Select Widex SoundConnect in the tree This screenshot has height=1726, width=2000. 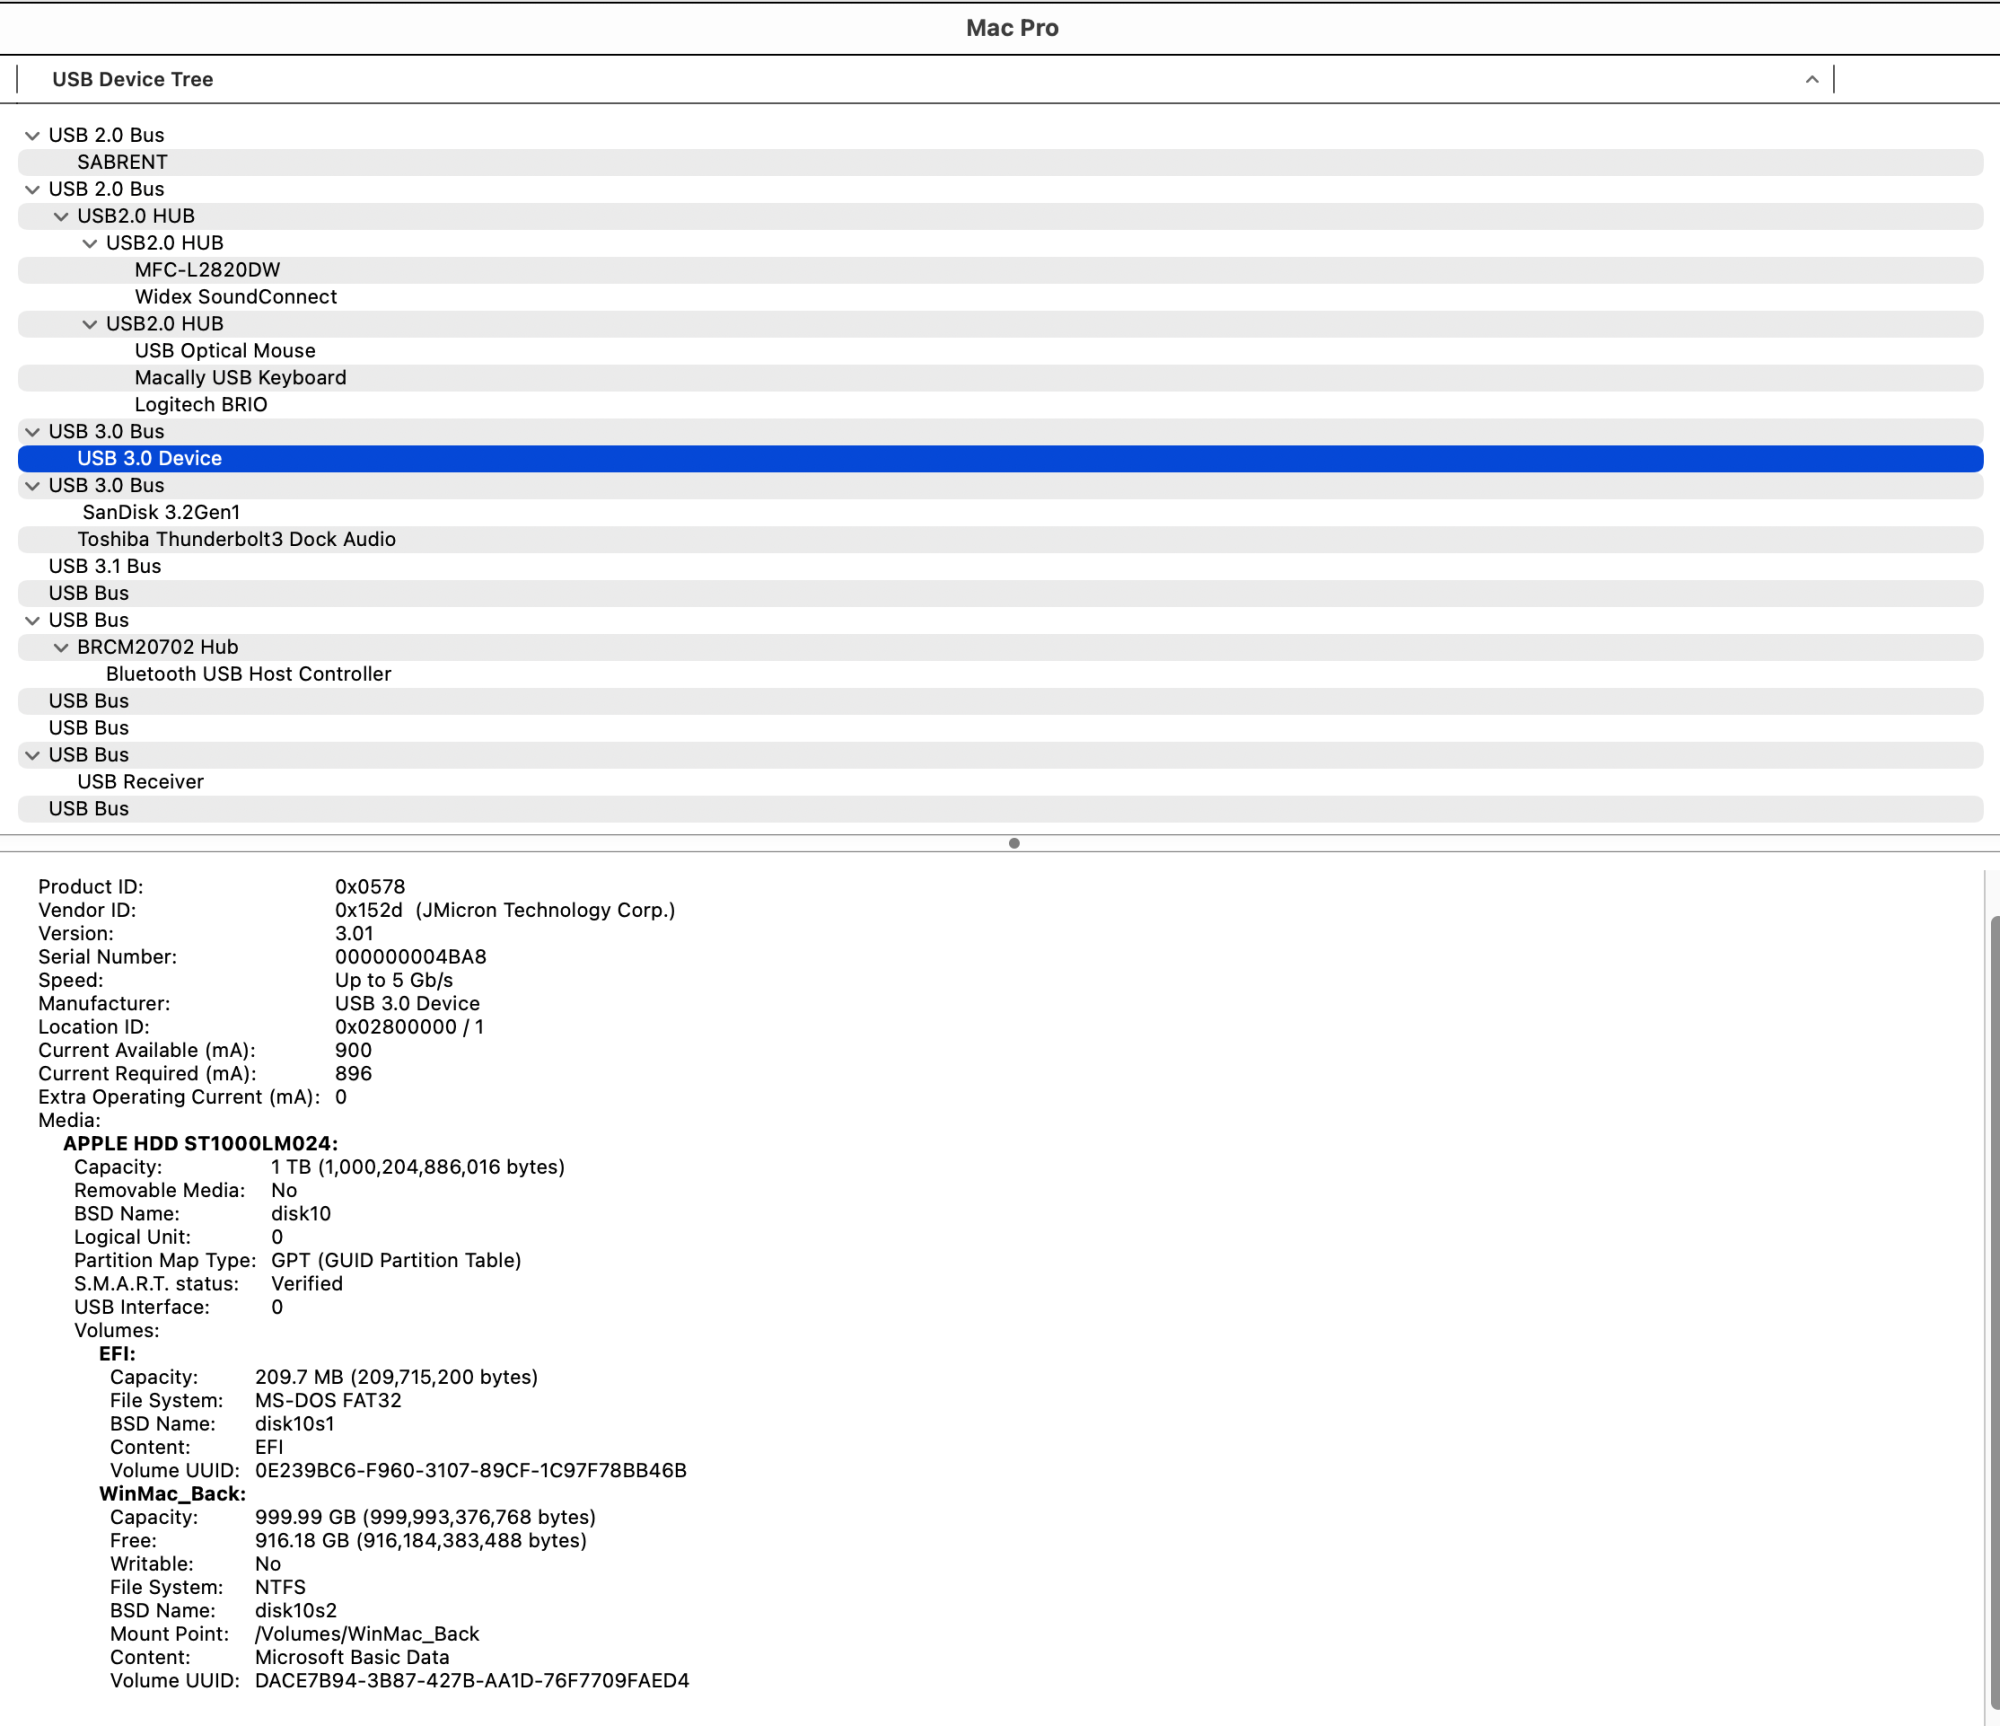[236, 297]
